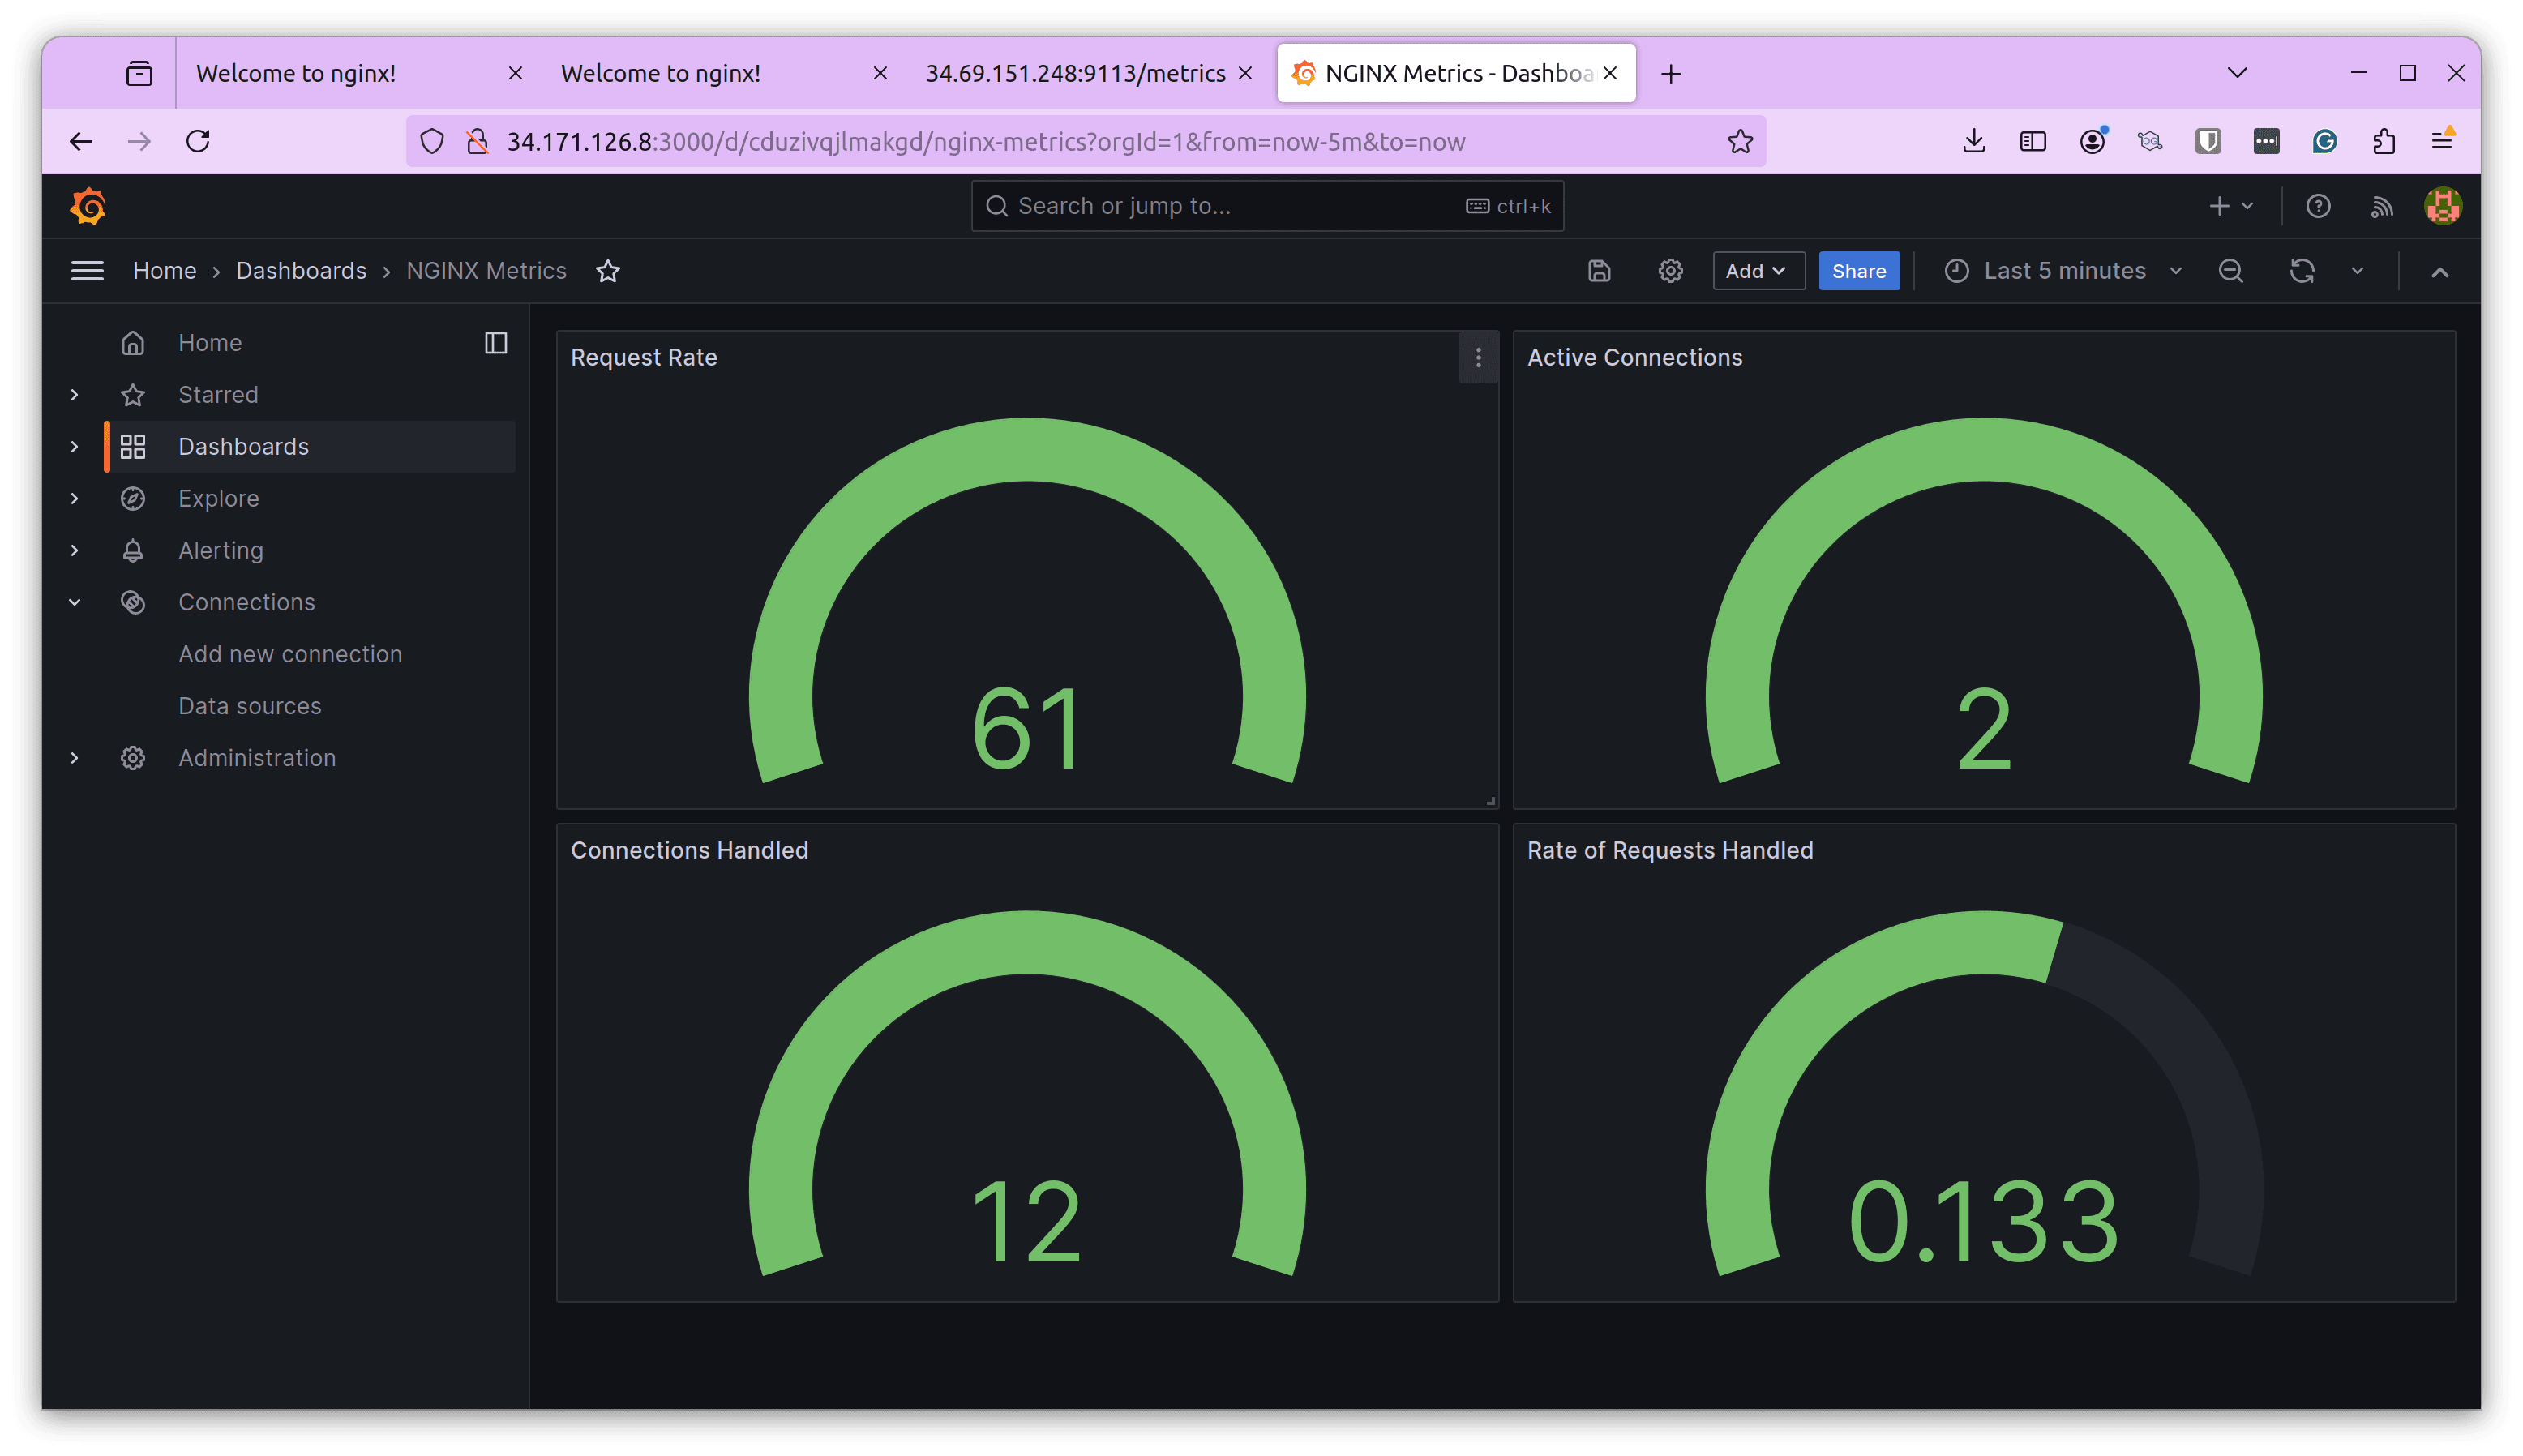Image resolution: width=2523 pixels, height=1456 pixels.
Task: Open the Add dropdown
Action: (x=1758, y=271)
